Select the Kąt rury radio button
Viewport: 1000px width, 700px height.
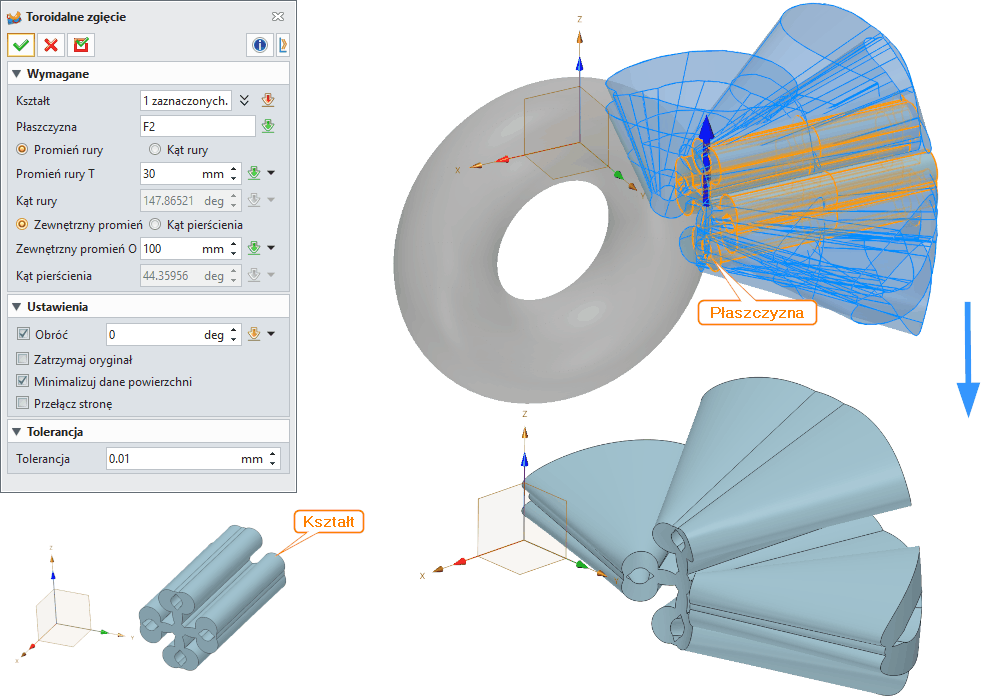tap(155, 150)
